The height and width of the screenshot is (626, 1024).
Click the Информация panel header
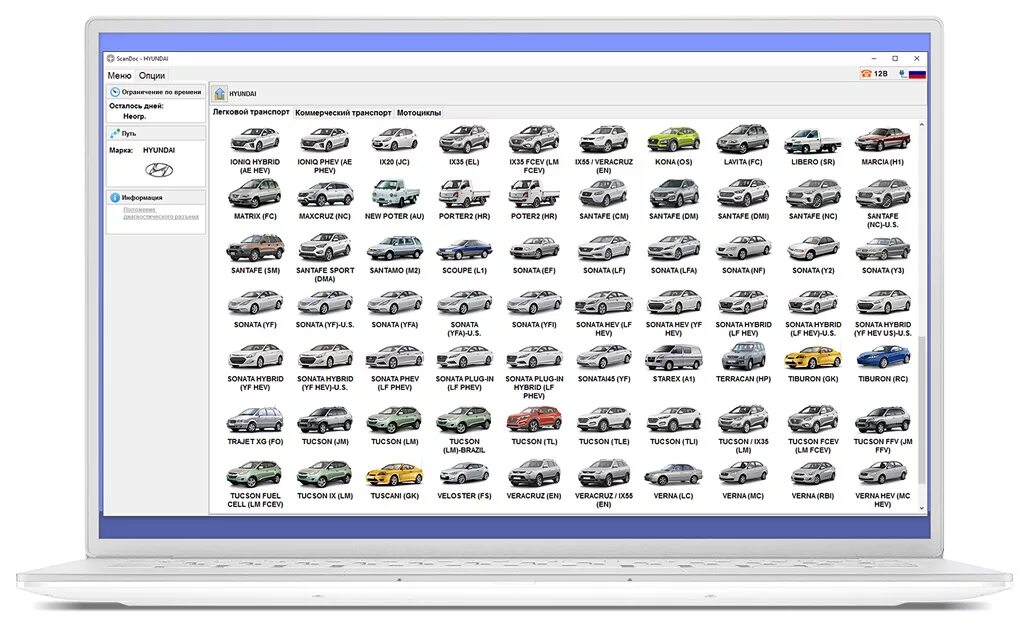pos(156,197)
